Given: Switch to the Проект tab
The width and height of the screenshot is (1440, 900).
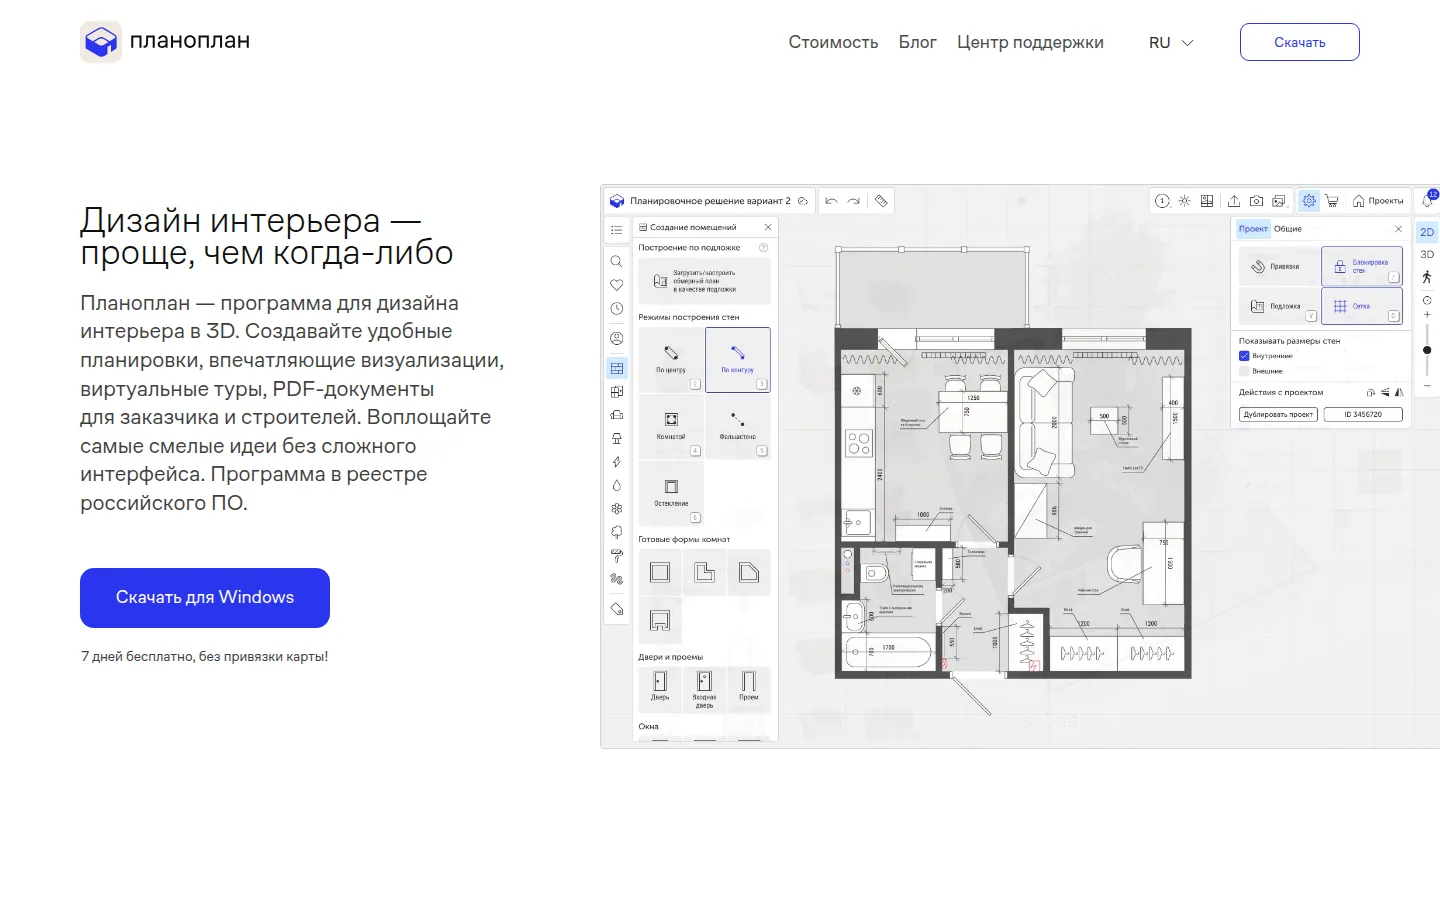Looking at the screenshot, I should tap(1253, 229).
